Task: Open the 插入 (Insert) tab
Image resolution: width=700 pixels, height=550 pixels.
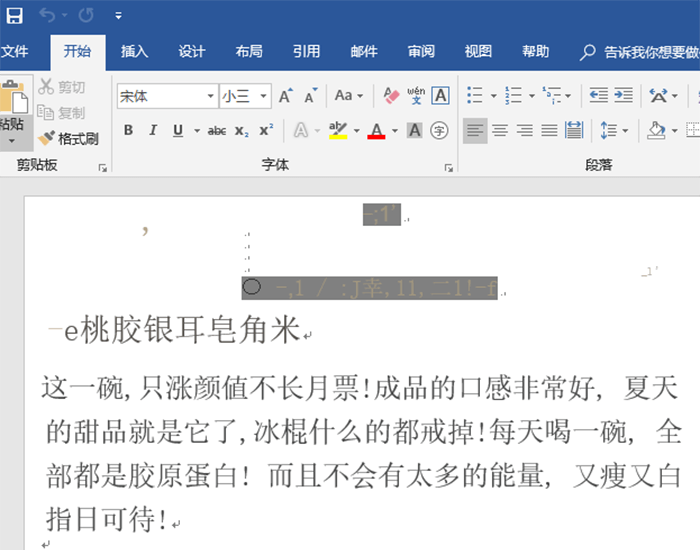Action: coord(134,52)
